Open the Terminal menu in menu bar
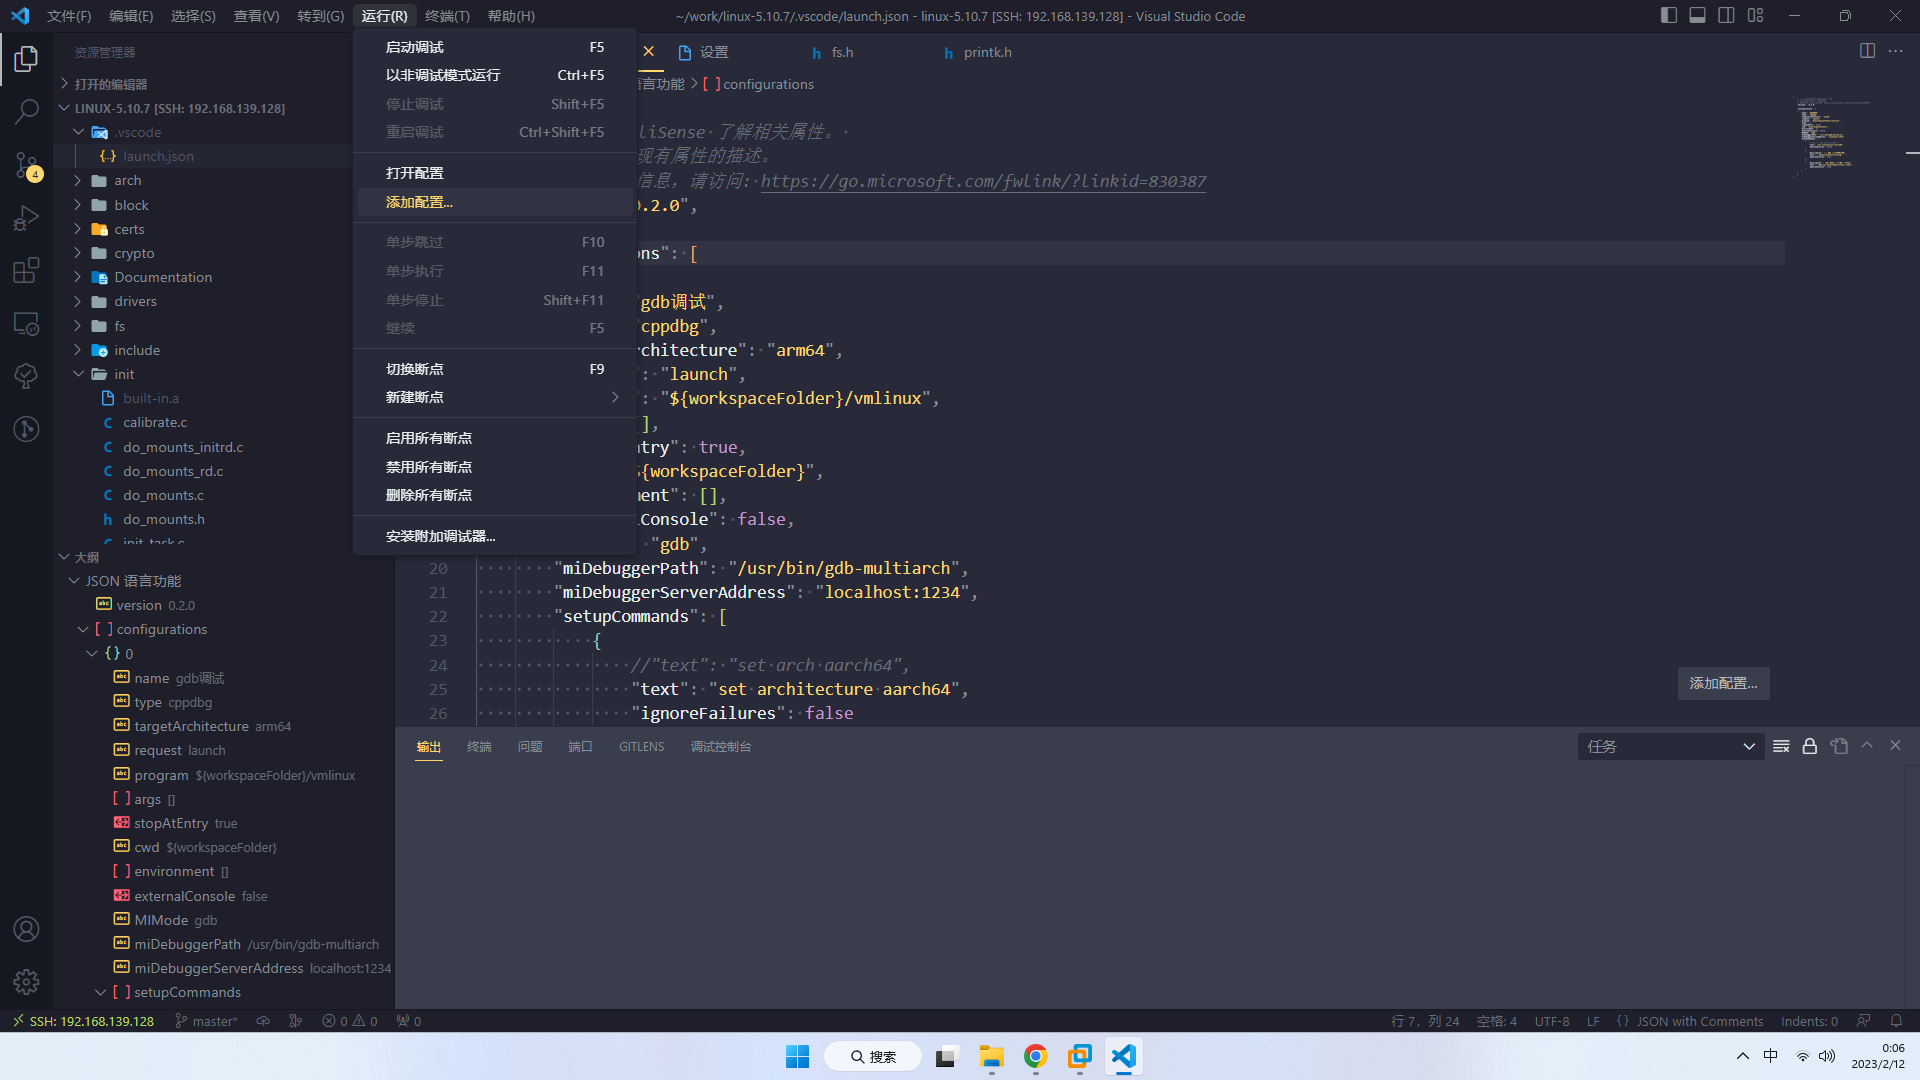 (x=447, y=16)
